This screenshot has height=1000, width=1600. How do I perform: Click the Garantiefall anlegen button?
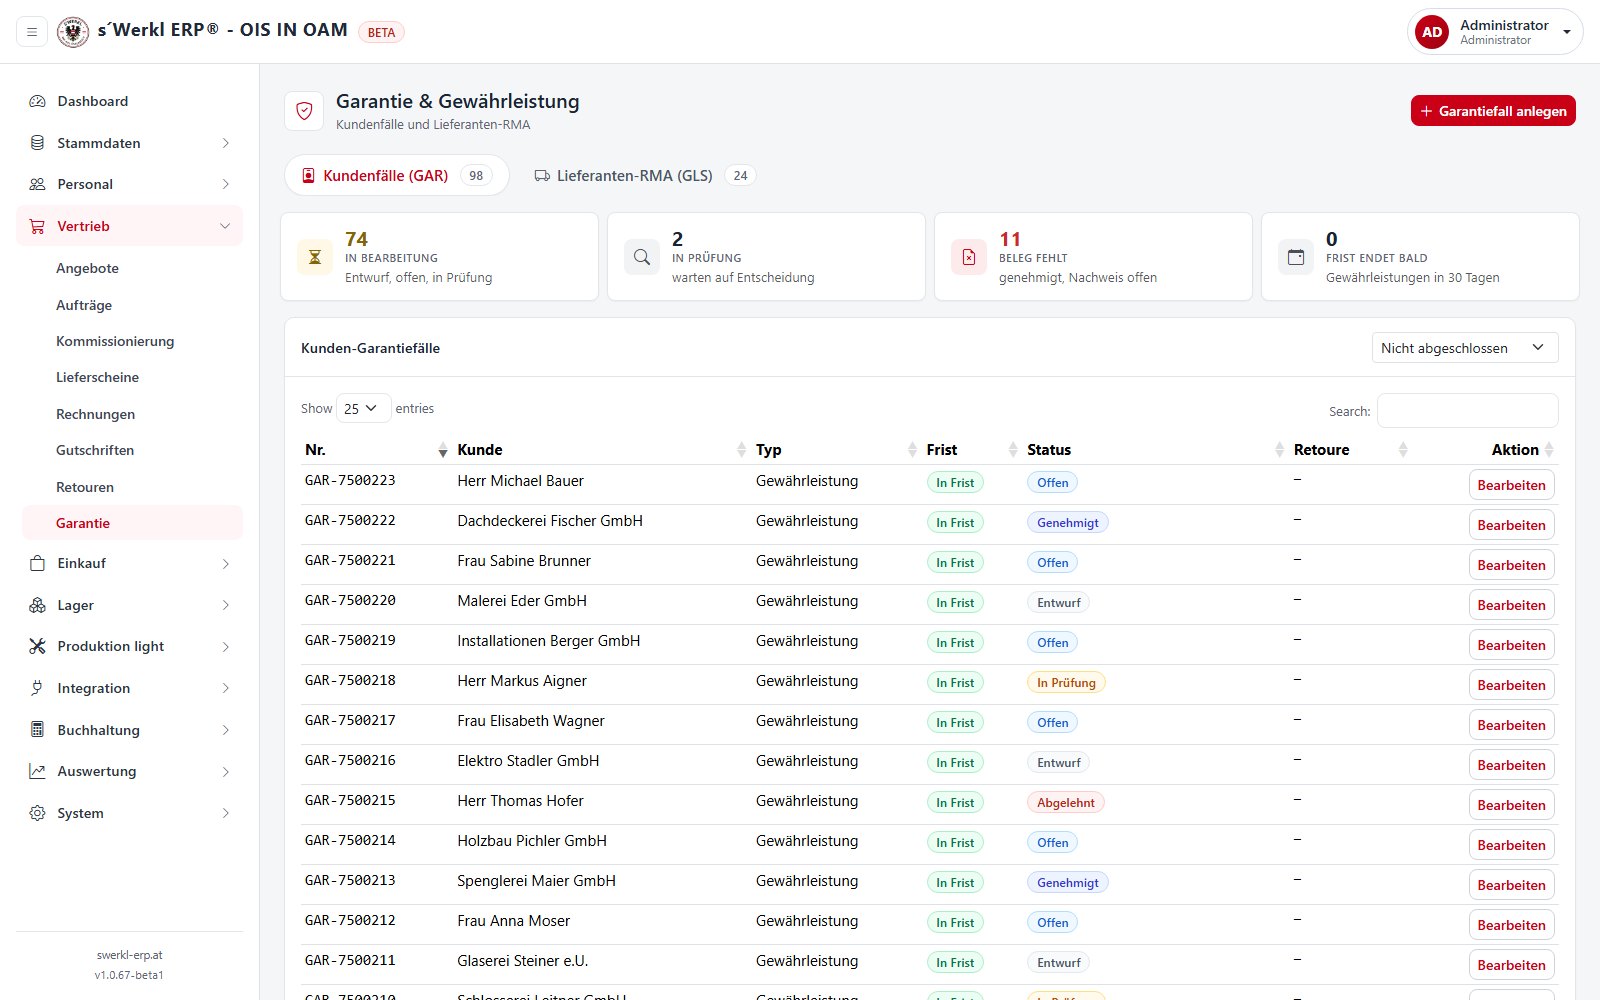point(1493,111)
